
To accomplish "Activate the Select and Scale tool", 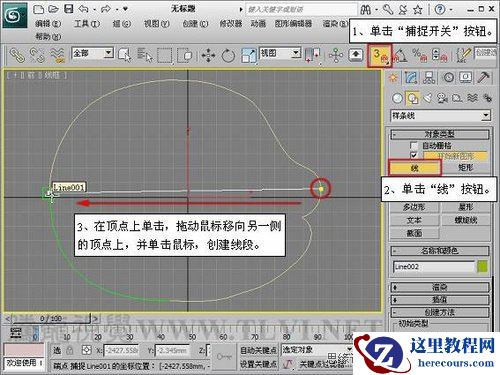I will pyautogui.click(x=248, y=55).
